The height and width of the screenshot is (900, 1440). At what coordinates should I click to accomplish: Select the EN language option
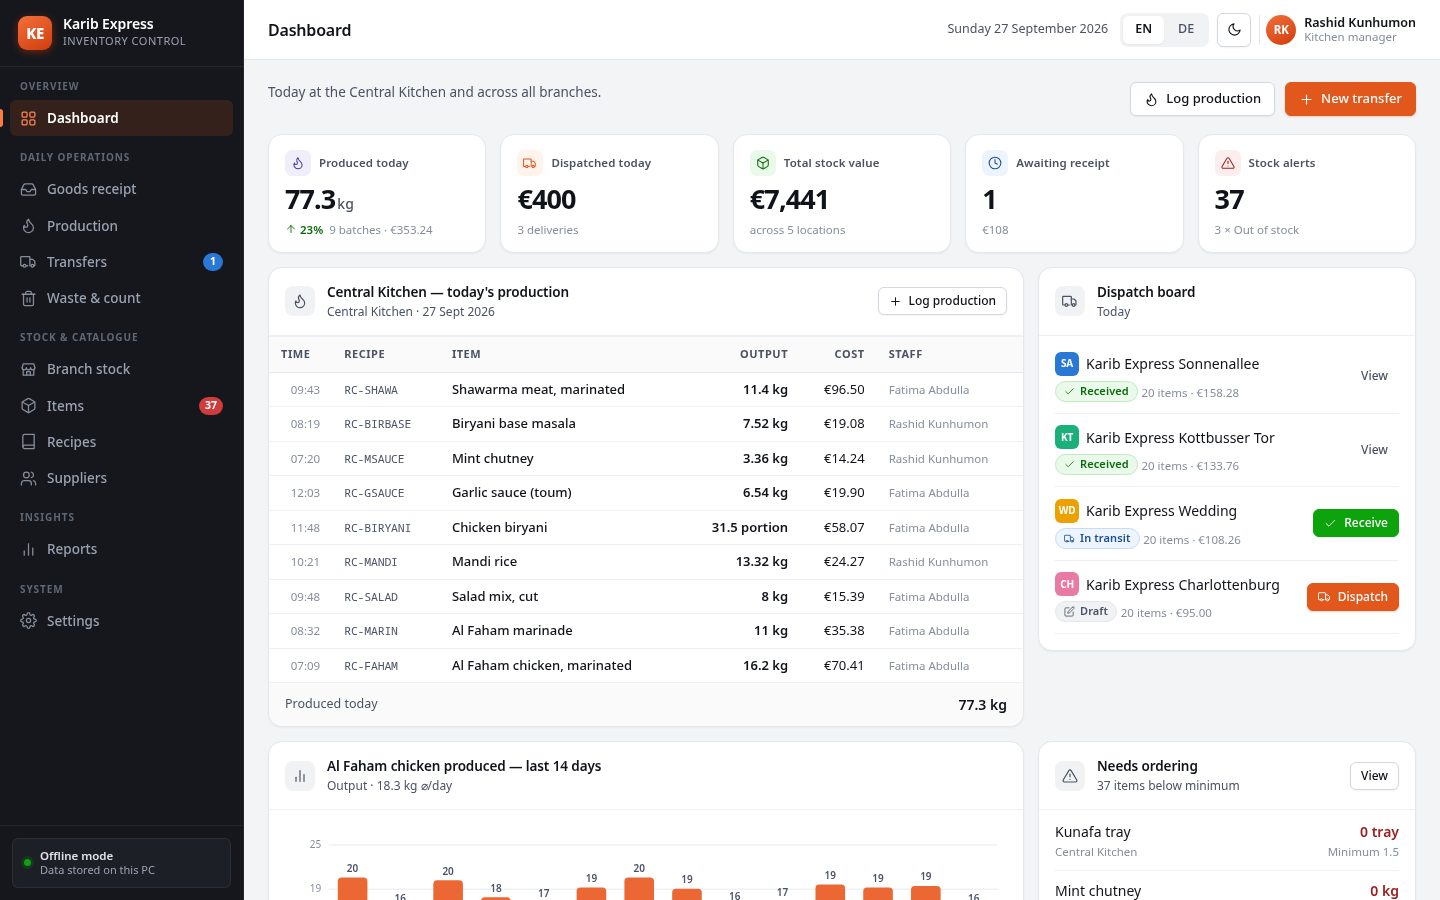(1143, 29)
